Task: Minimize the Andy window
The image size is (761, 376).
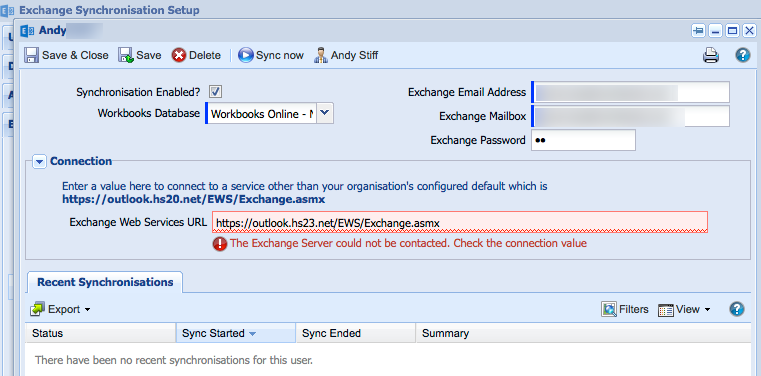Action: (x=715, y=31)
